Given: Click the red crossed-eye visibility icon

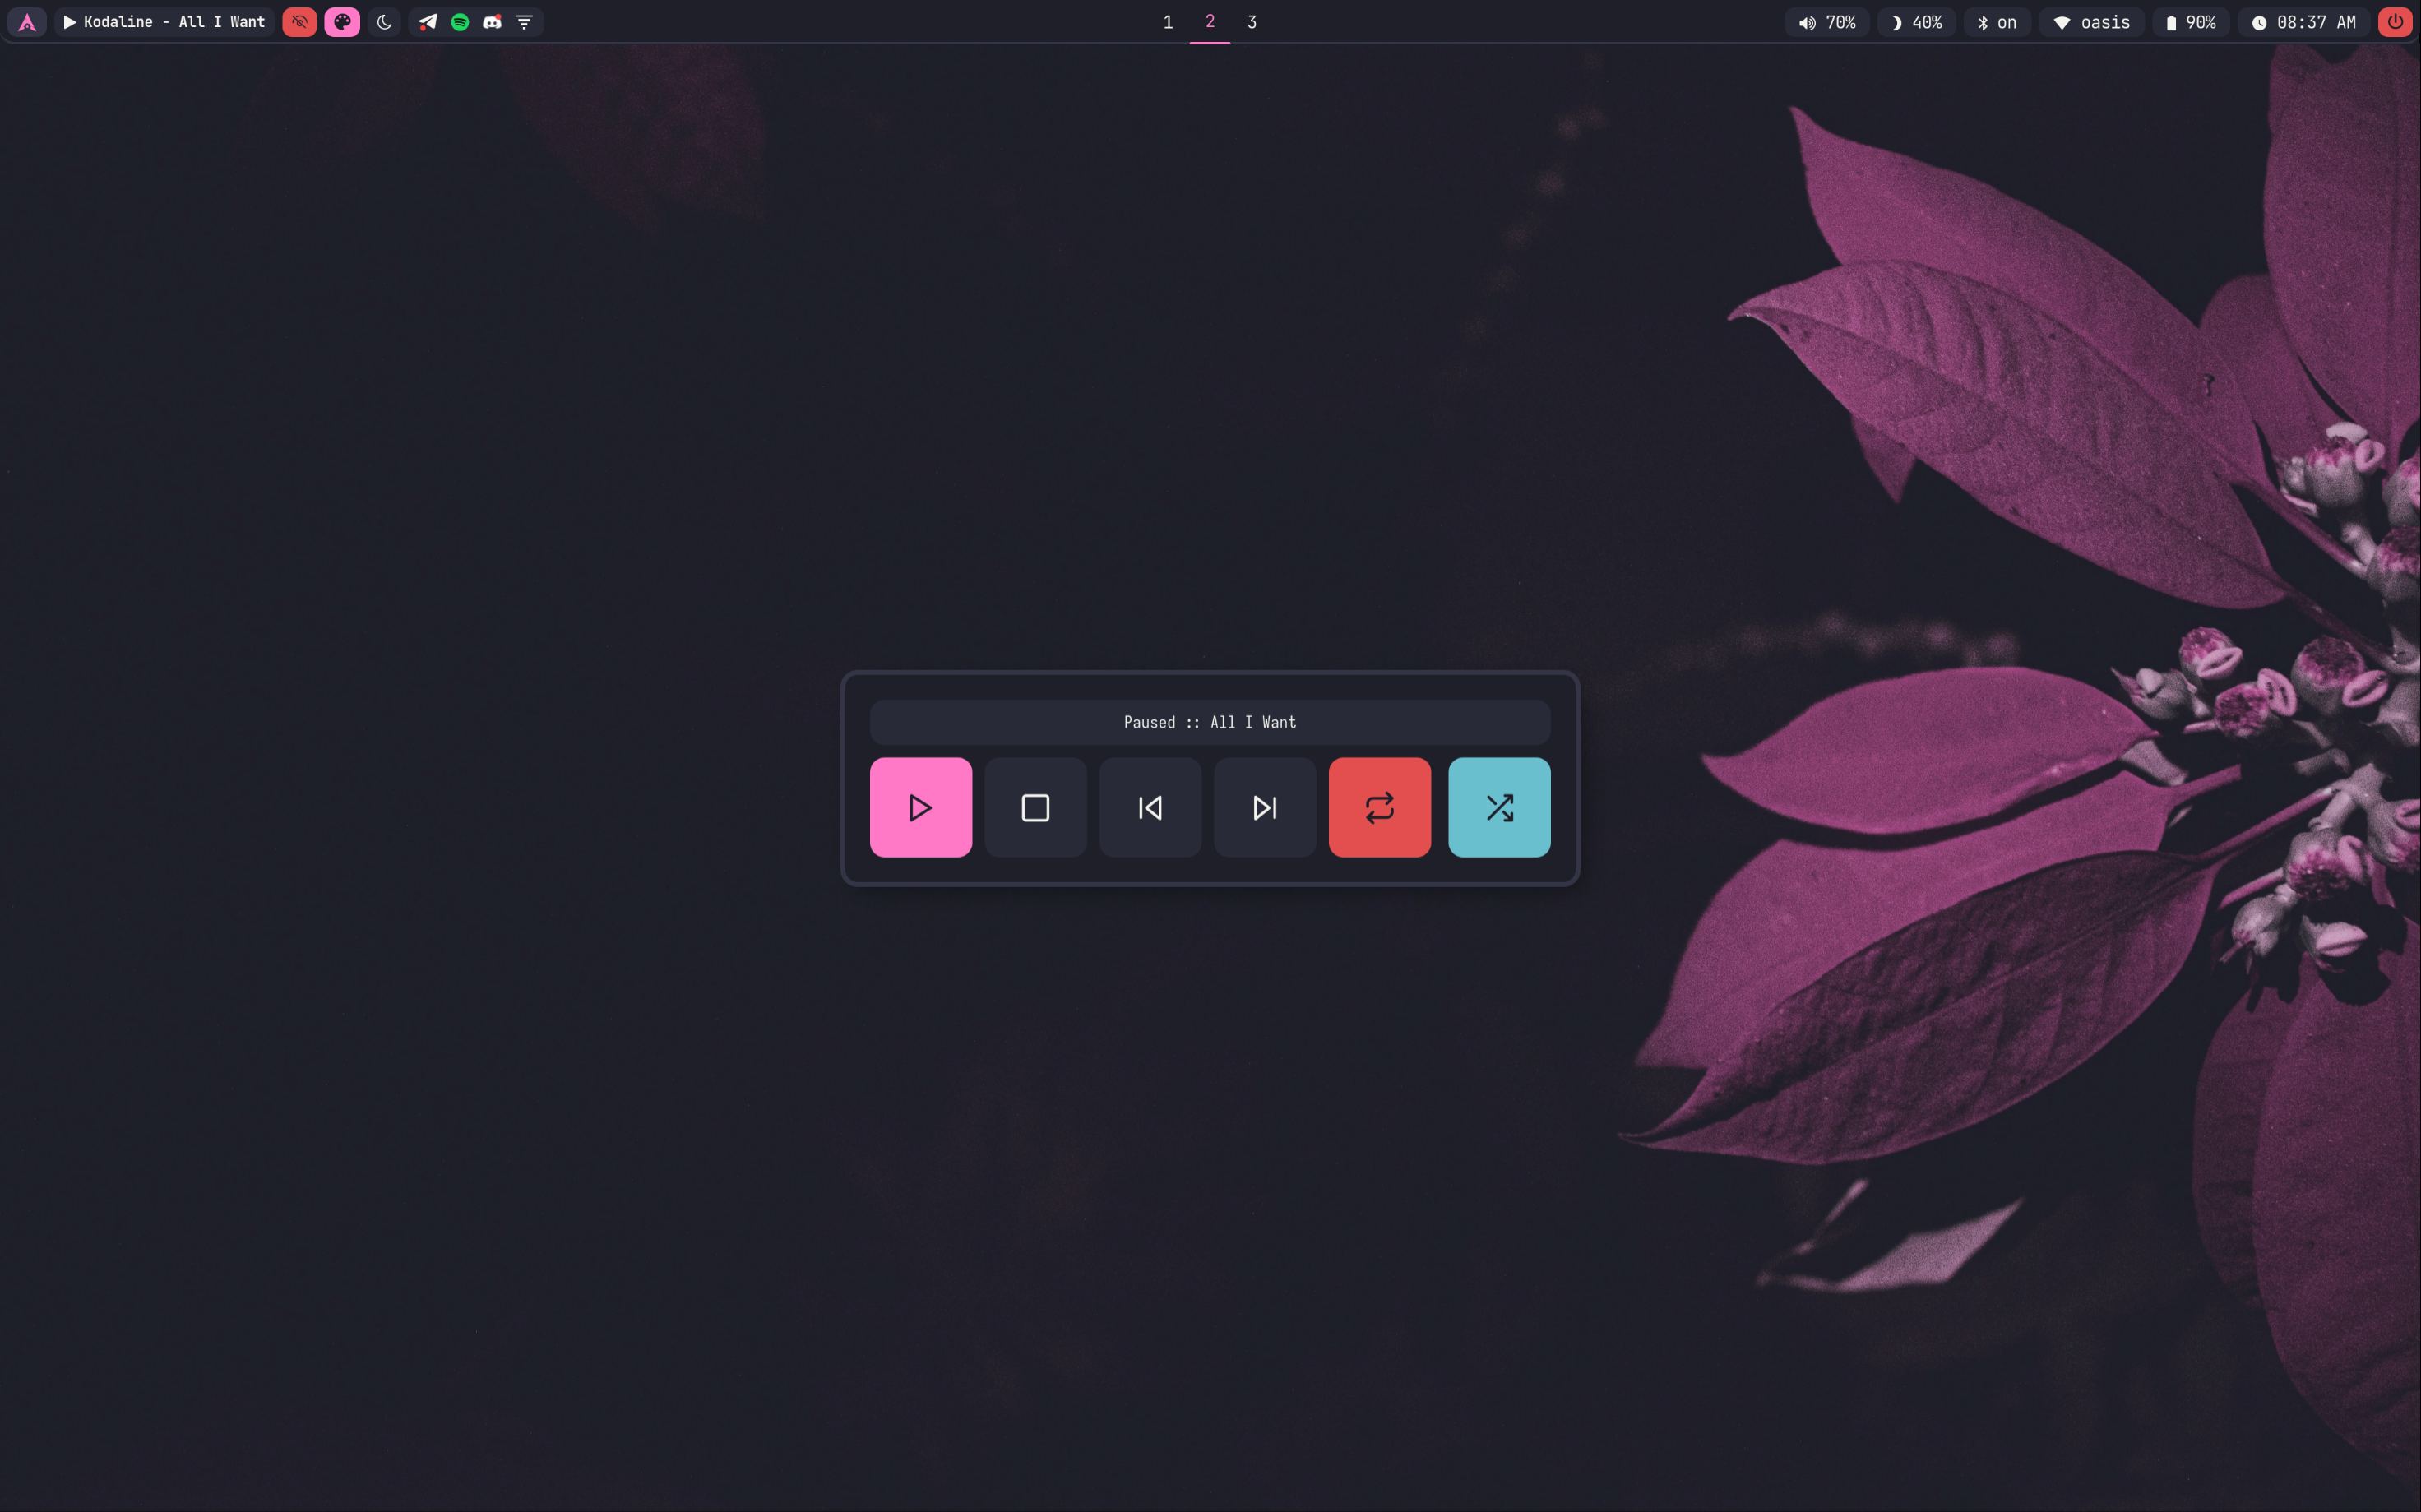Looking at the screenshot, I should click(299, 22).
